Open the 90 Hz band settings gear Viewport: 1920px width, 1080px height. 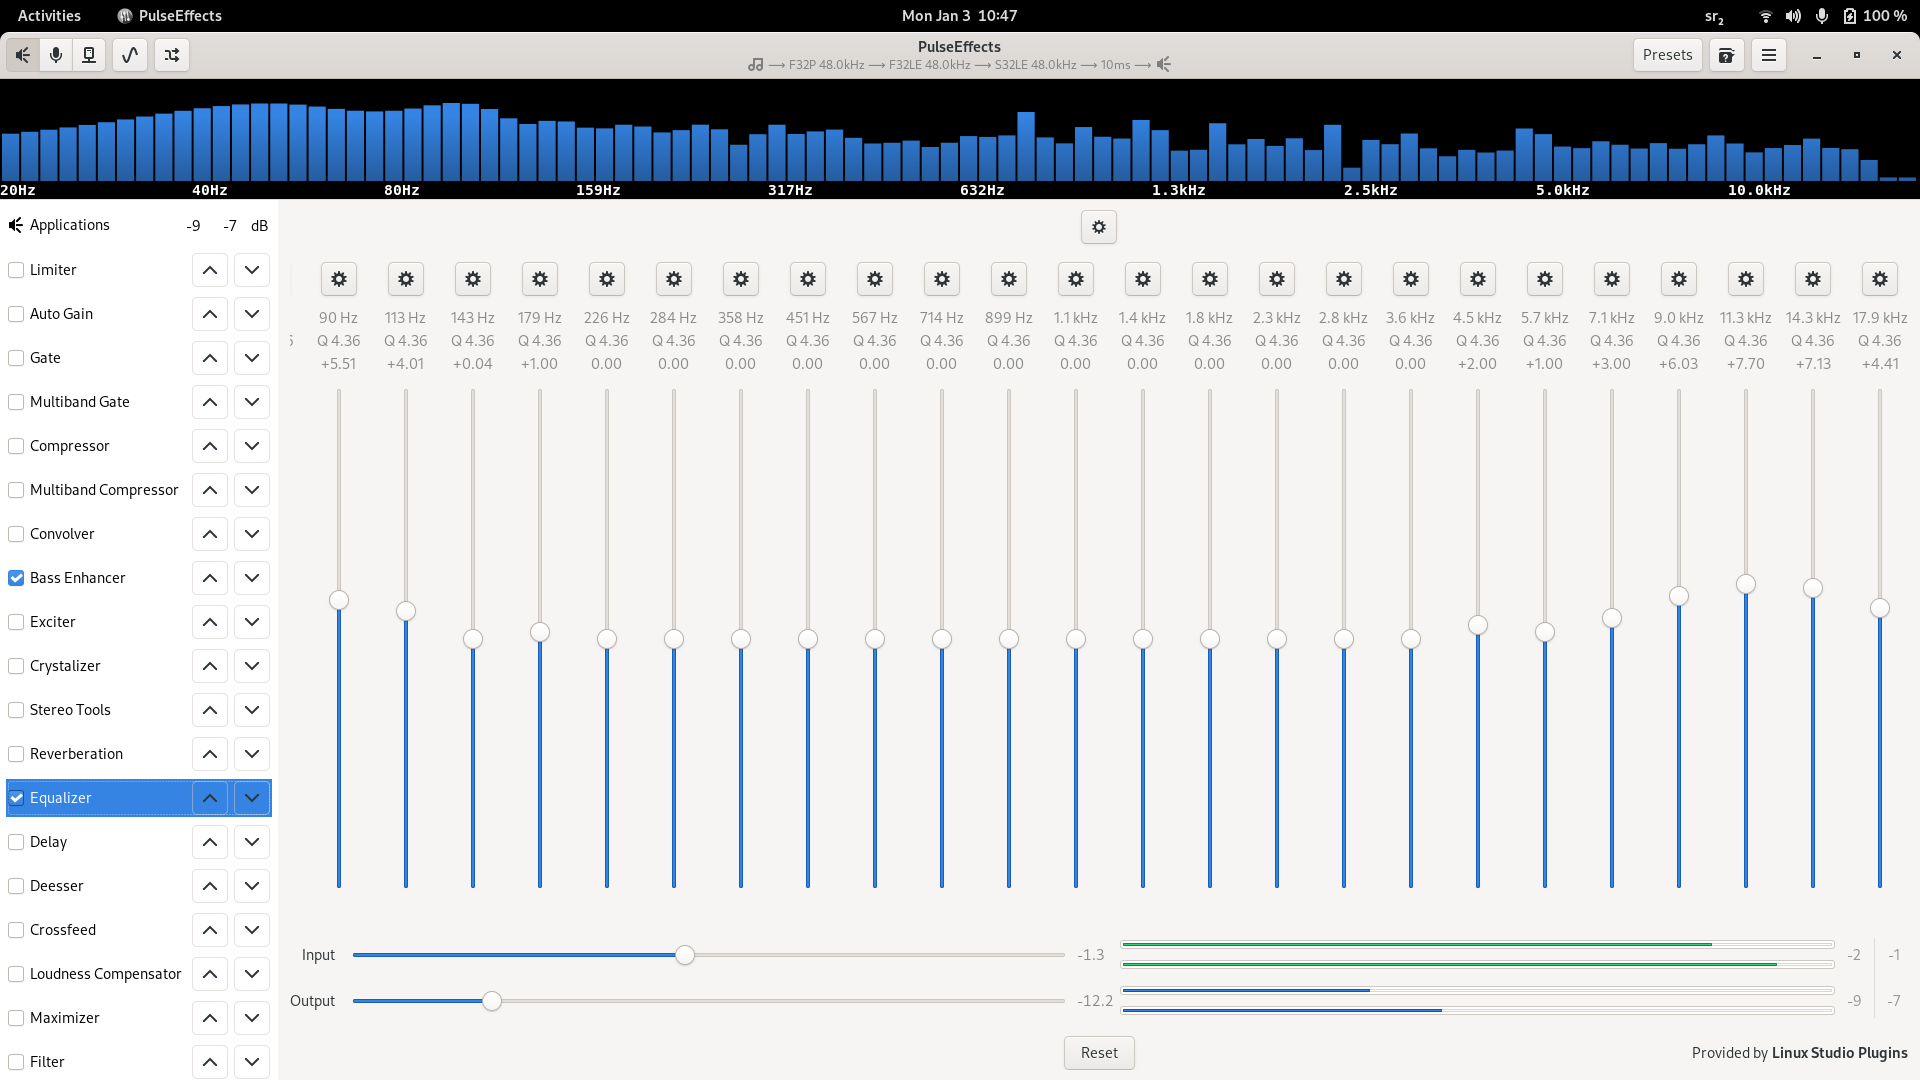339,279
